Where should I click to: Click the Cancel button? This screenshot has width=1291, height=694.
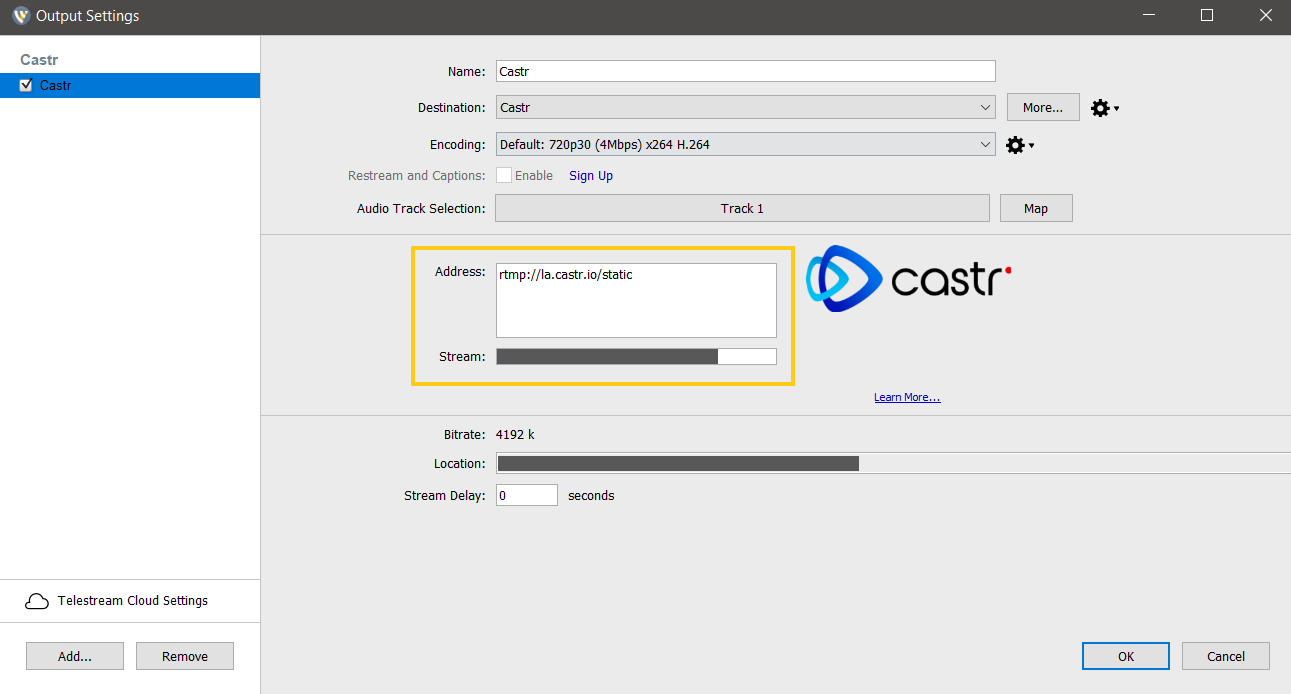click(x=1226, y=656)
